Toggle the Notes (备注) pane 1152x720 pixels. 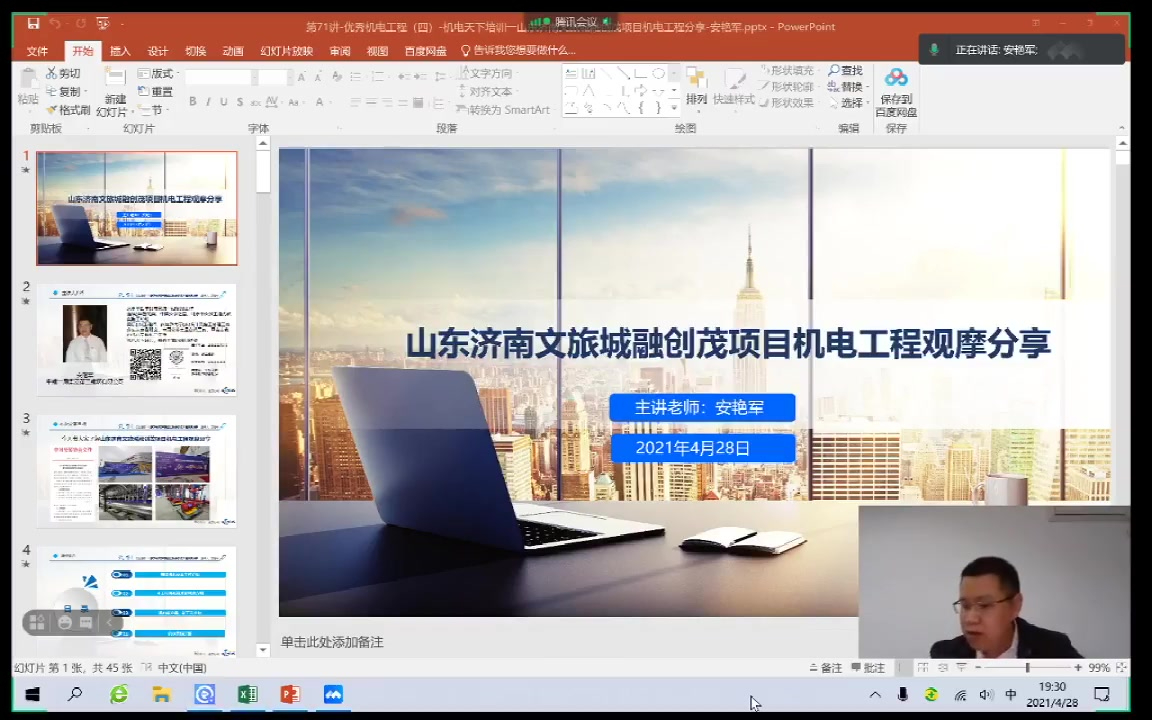tap(825, 668)
